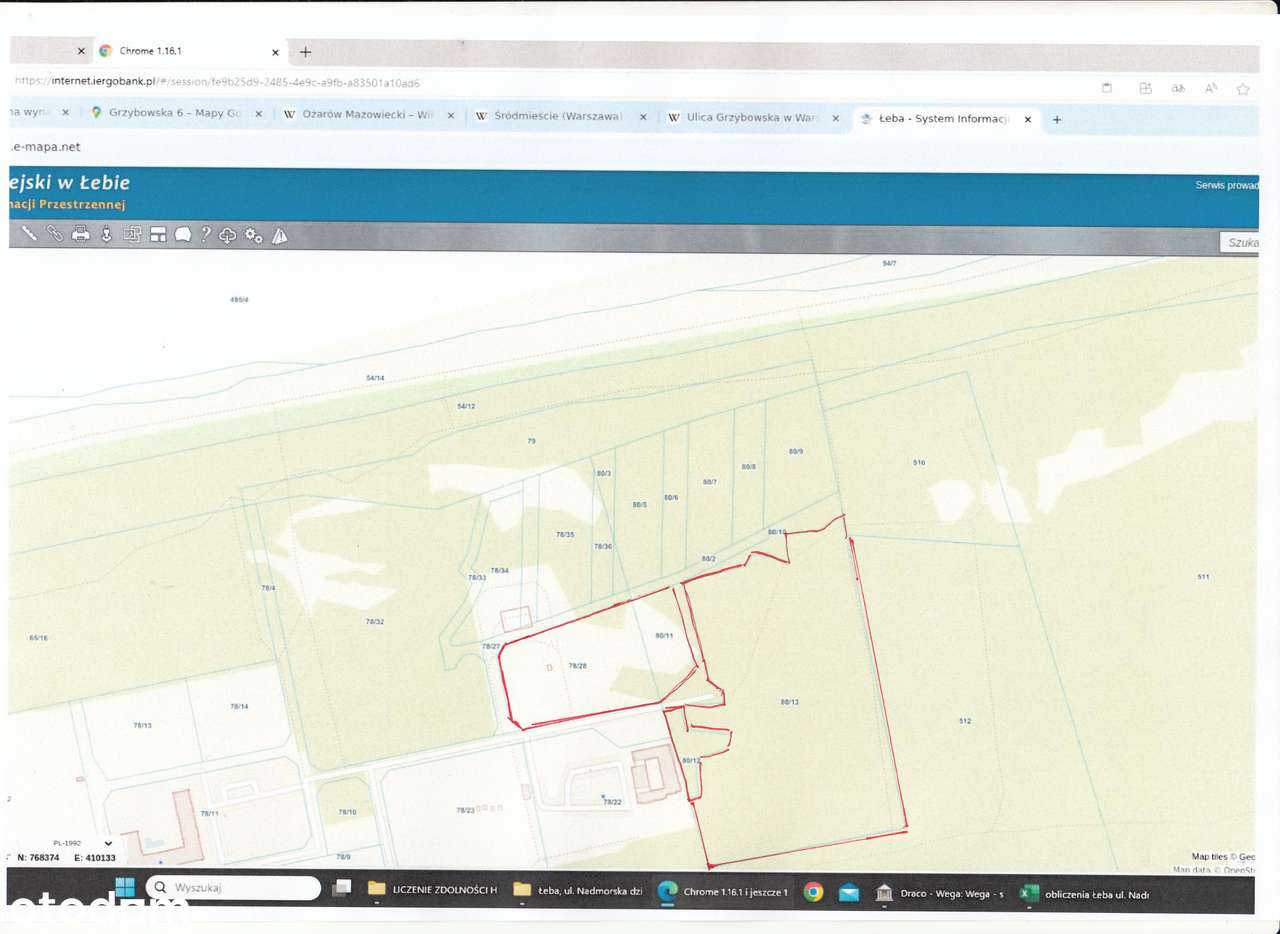Click parcel label 54/14 on the map
Screen dimensions: 1280x934
pyautogui.click(x=376, y=378)
